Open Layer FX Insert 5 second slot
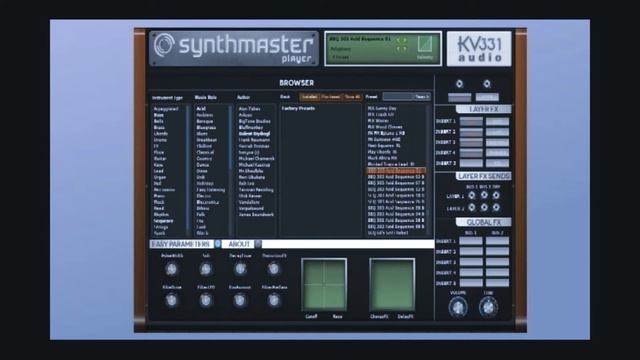640x360 pixels. pos(497,163)
